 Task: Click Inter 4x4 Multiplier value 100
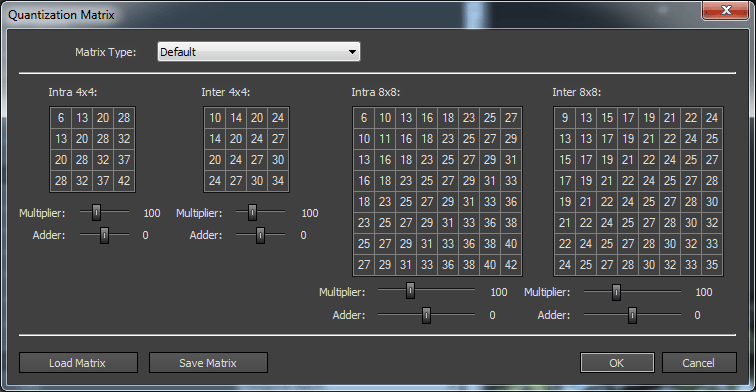310,213
